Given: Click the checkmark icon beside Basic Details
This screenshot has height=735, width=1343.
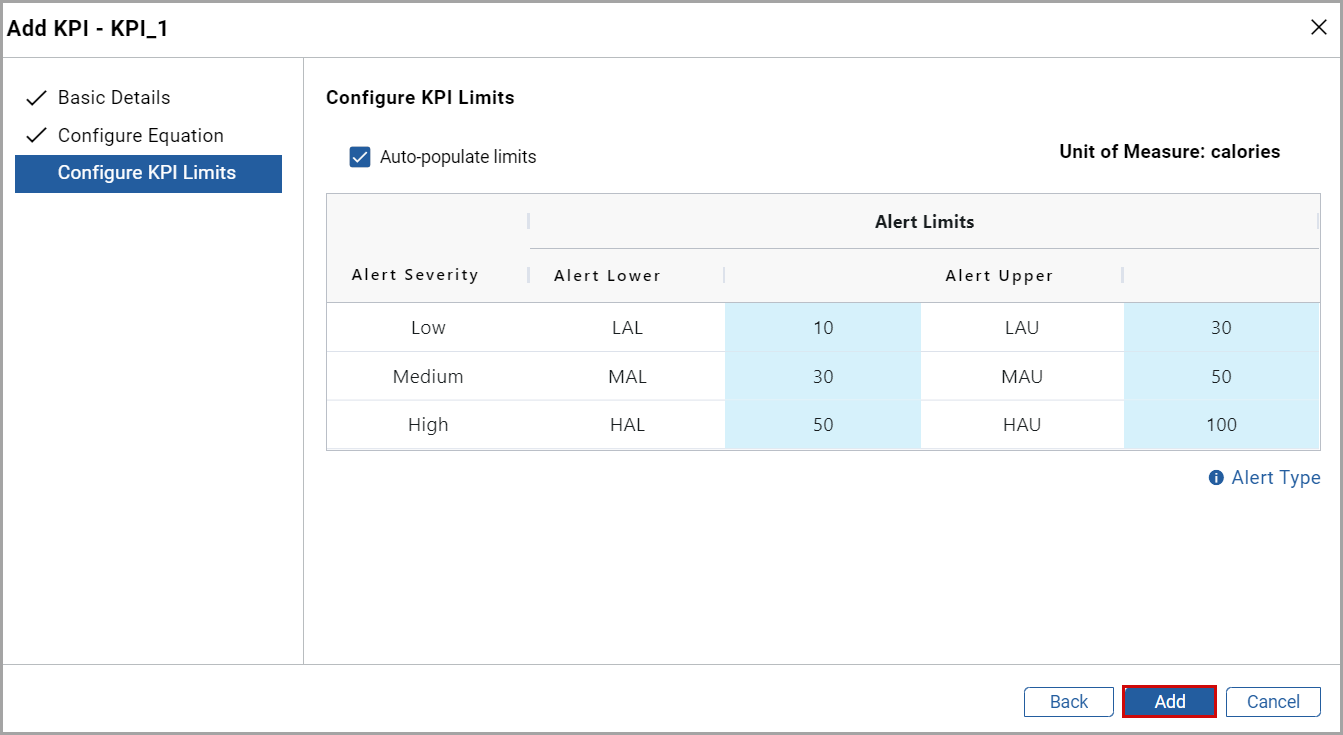Looking at the screenshot, I should (x=36, y=97).
